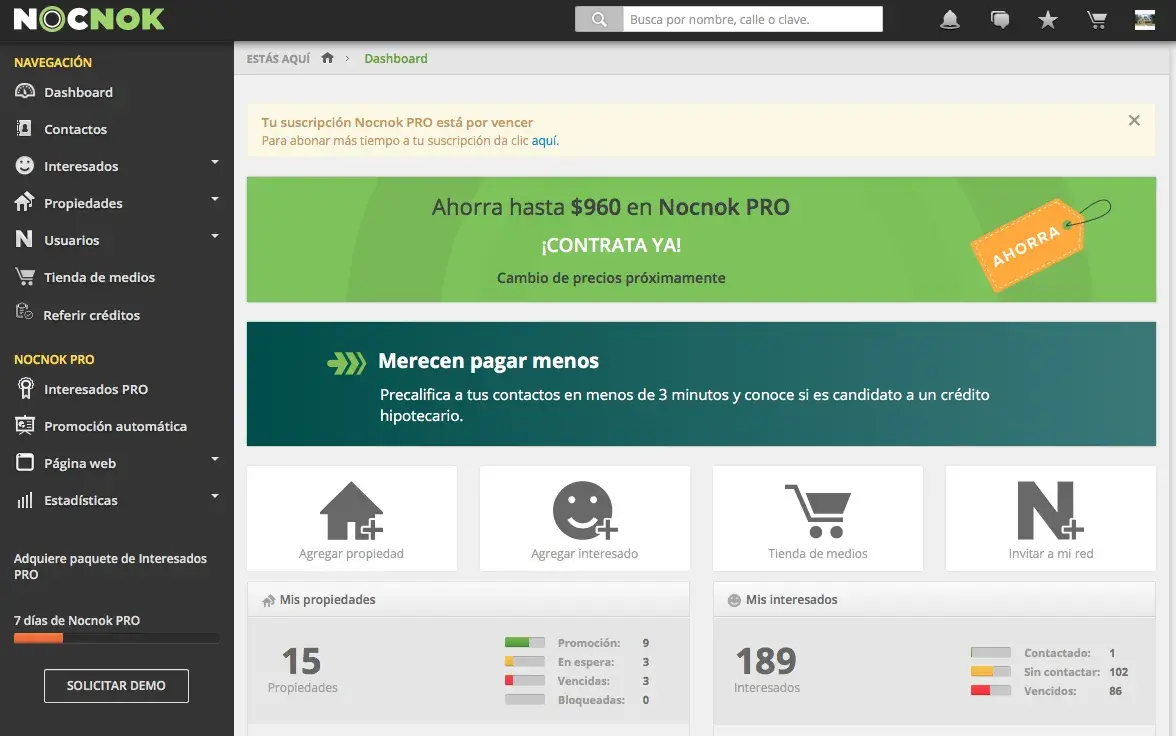Click the 'En espera:' row
This screenshot has height=736, width=1176.
(x=578, y=662)
